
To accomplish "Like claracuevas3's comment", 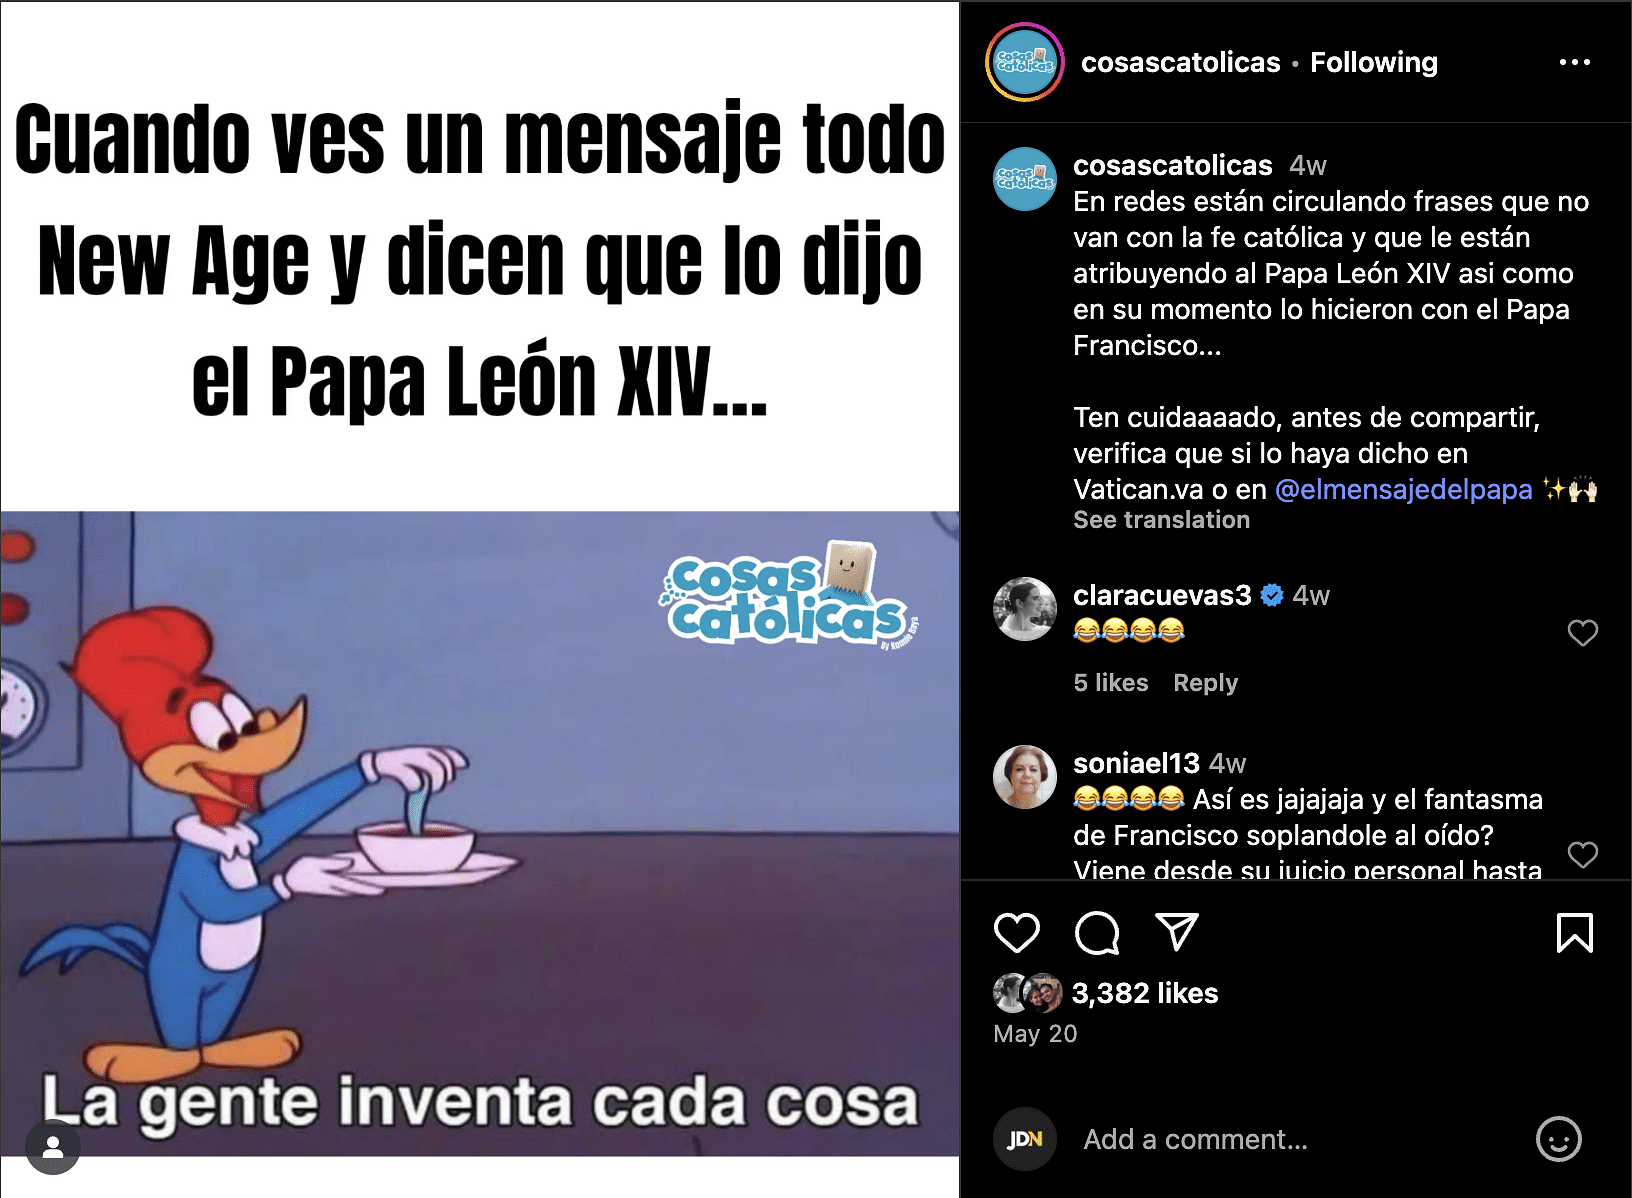I will coord(1583,633).
